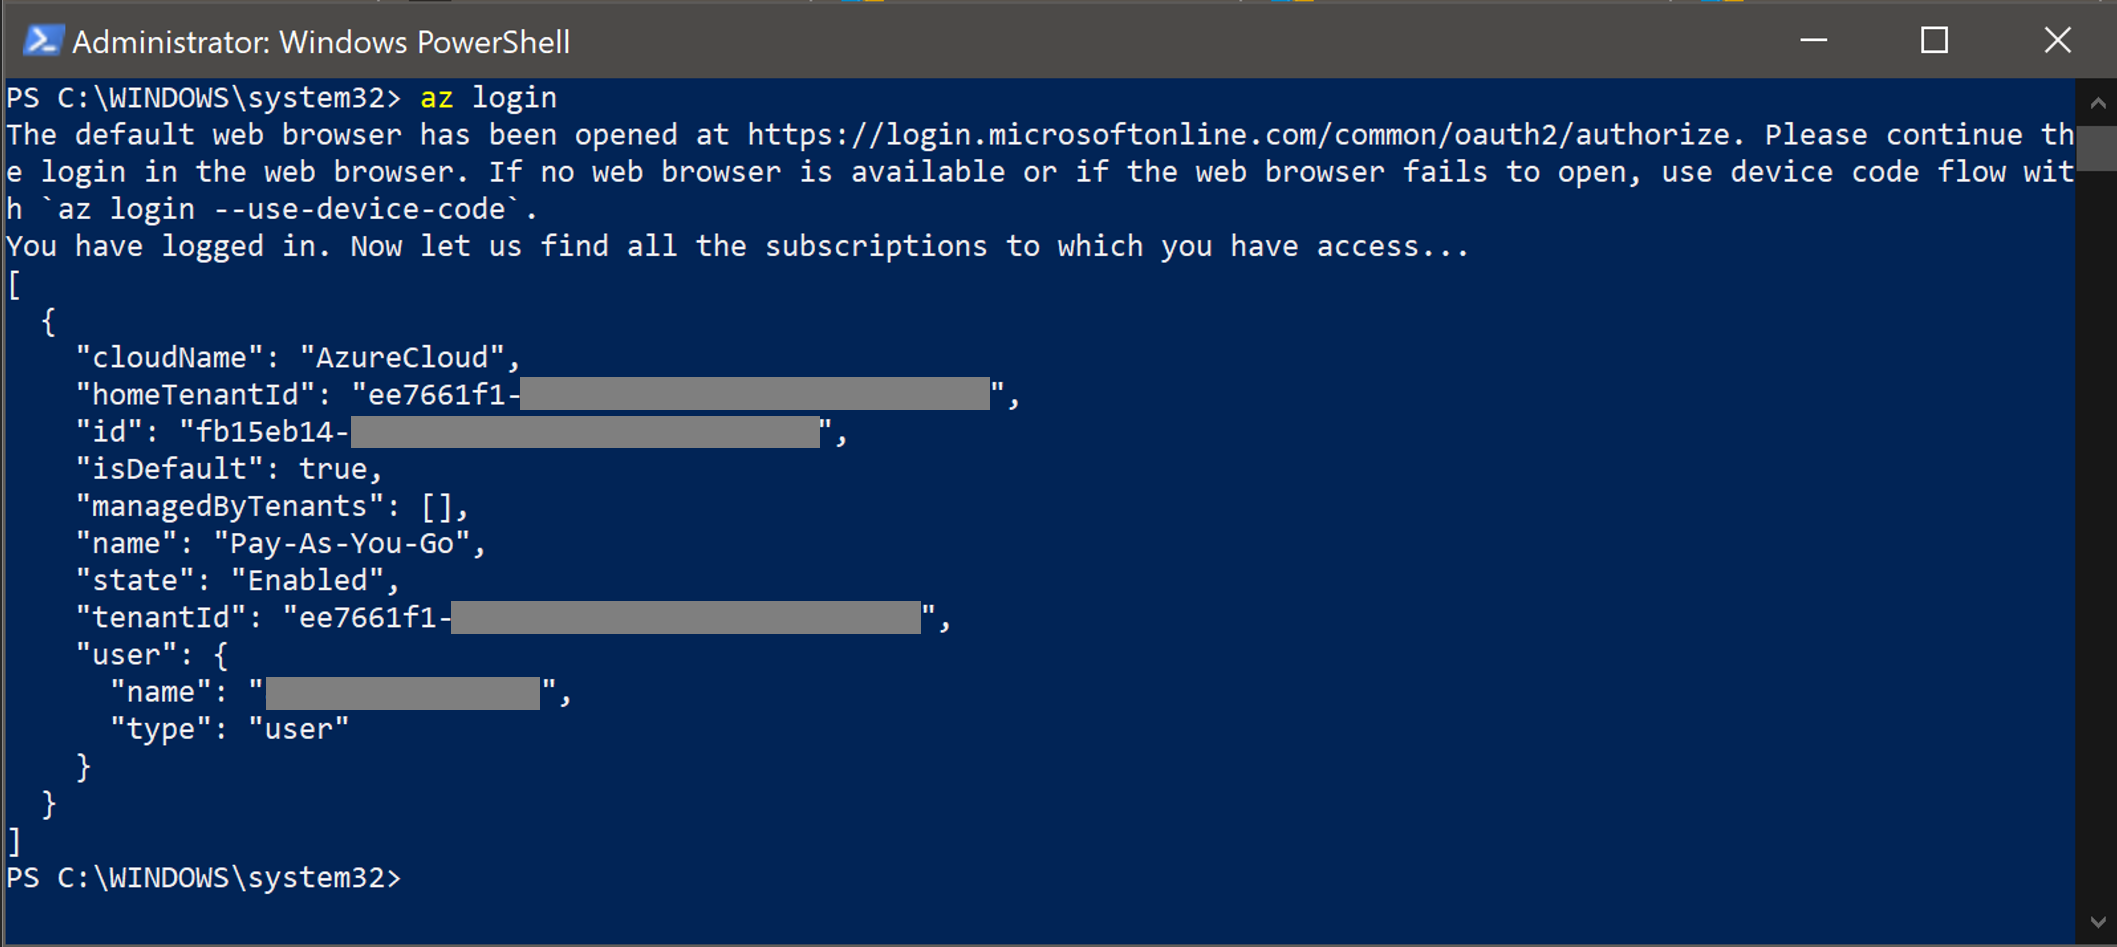2117x947 pixels.
Task: Click the scrollbar down arrow
Action: tap(2097, 922)
